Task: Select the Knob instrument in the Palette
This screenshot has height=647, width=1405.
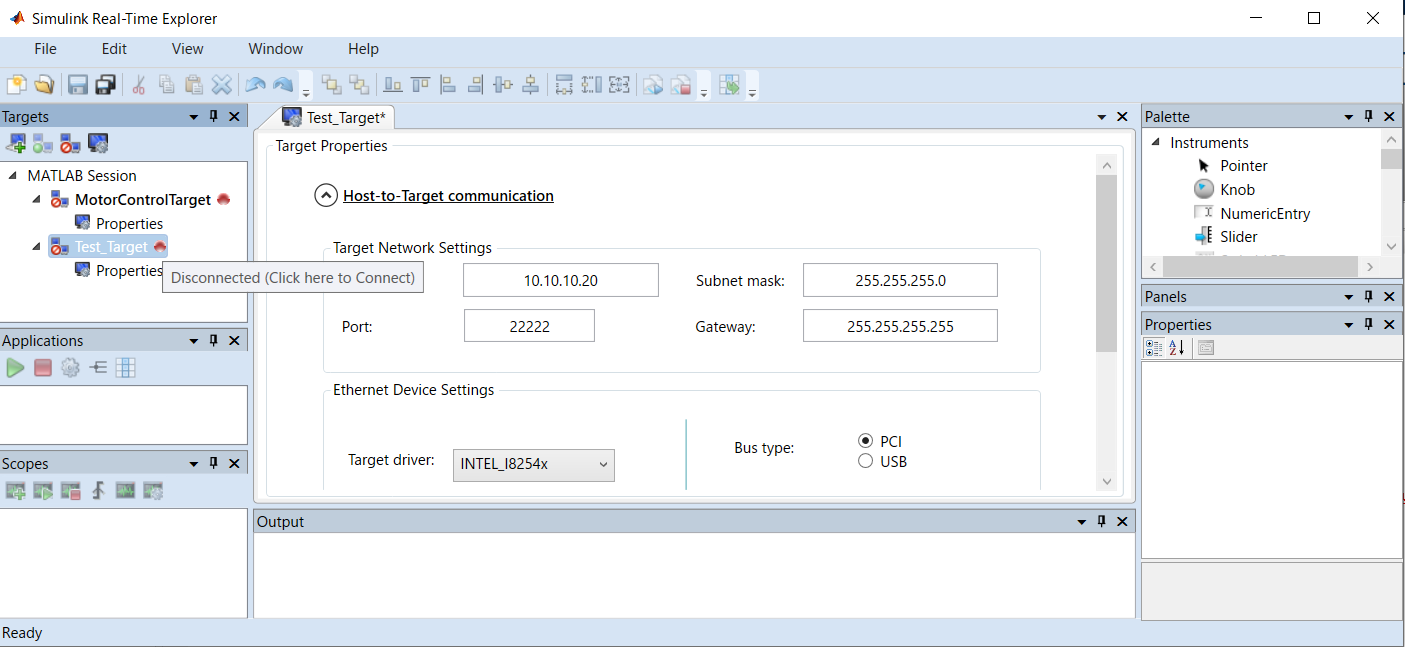Action: tap(1238, 189)
